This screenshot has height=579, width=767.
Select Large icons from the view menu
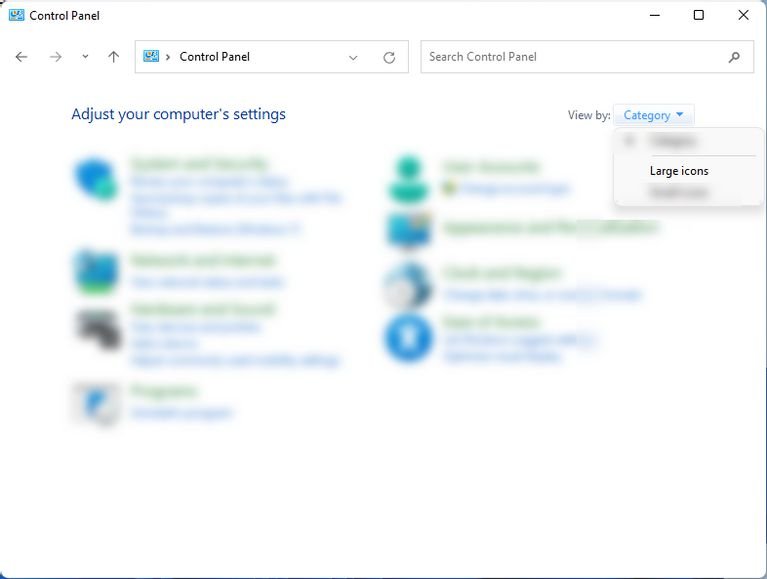(679, 171)
